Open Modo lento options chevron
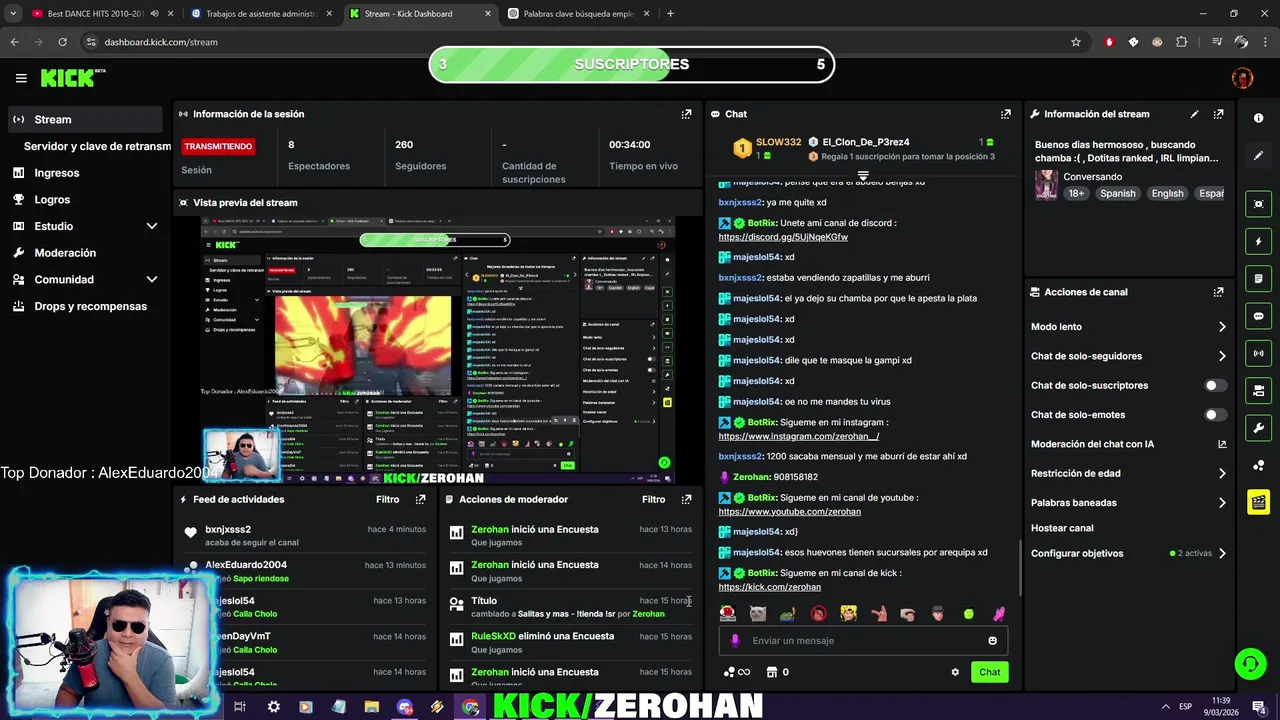 point(1222,327)
